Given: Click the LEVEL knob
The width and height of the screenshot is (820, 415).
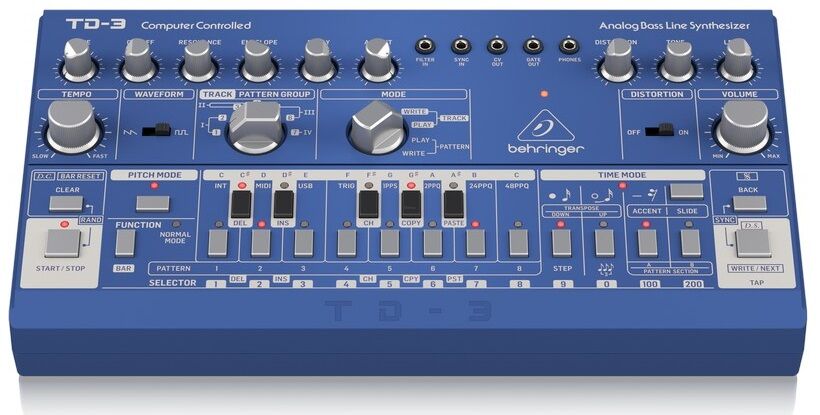Looking at the screenshot, I should click(737, 60).
